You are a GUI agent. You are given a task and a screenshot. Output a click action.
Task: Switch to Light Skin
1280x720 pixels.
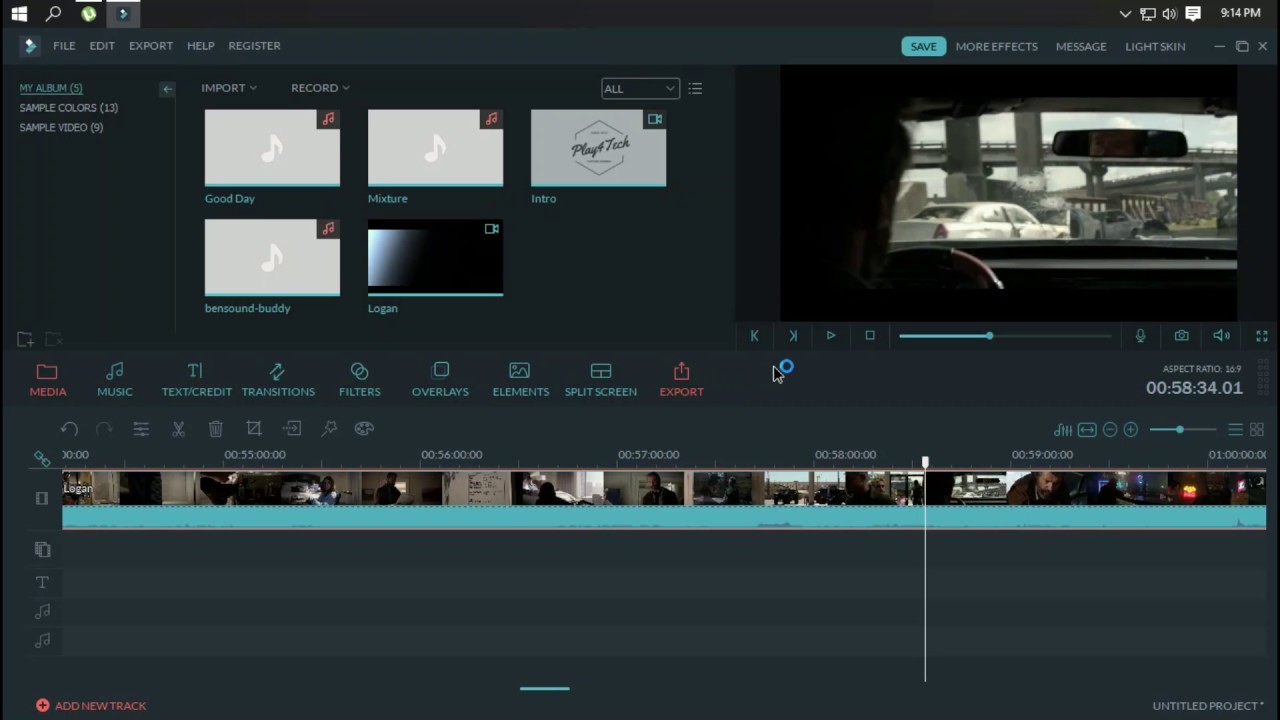[1155, 46]
